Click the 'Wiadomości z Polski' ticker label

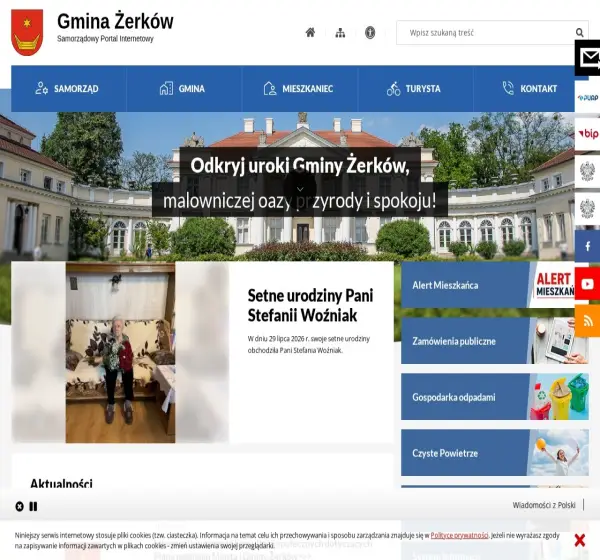[544, 505]
